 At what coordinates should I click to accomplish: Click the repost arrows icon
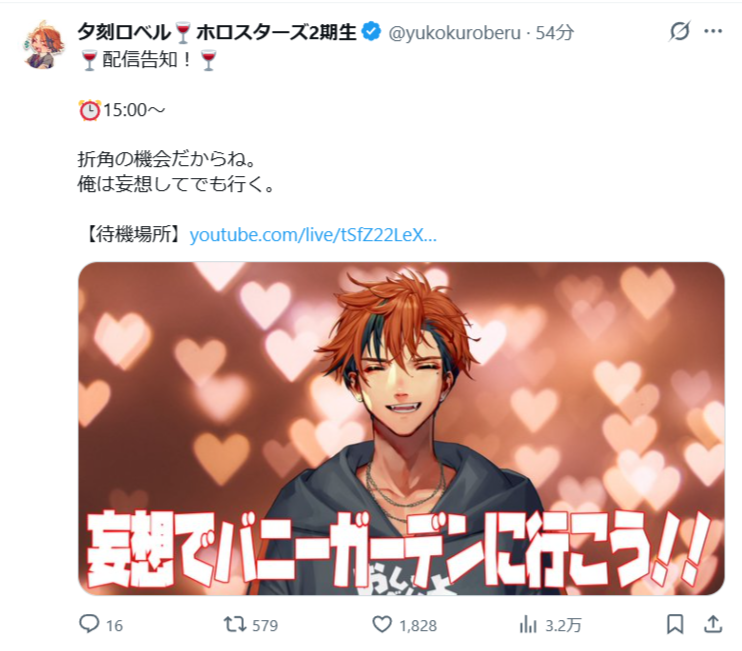pyautogui.click(x=235, y=625)
